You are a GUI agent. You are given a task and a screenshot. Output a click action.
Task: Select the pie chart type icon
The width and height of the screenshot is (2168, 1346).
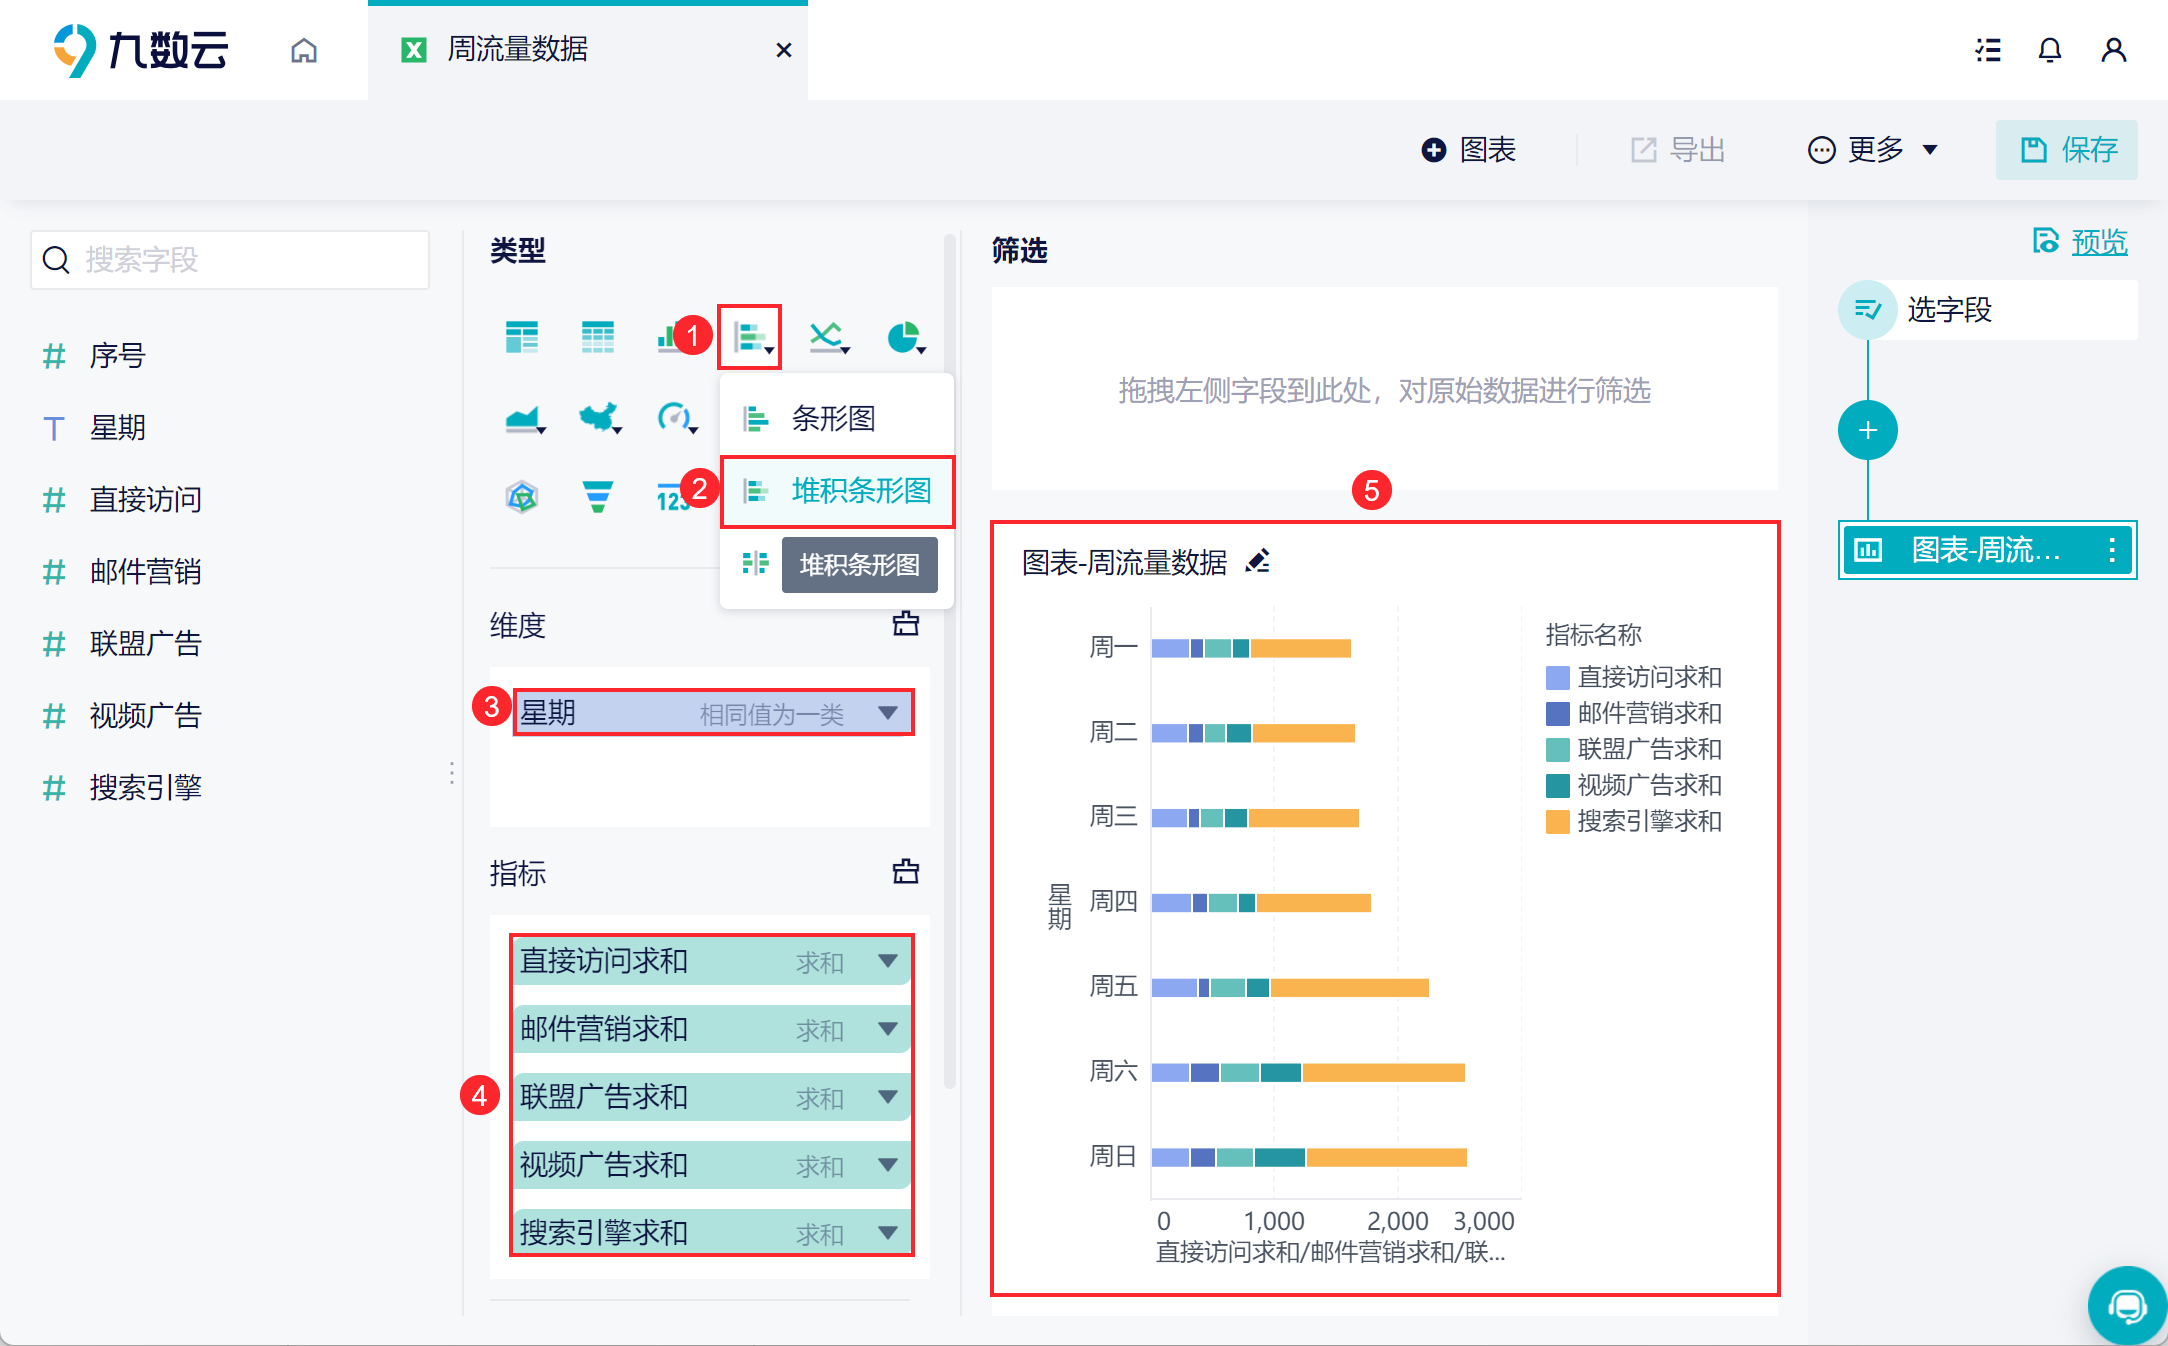point(904,337)
